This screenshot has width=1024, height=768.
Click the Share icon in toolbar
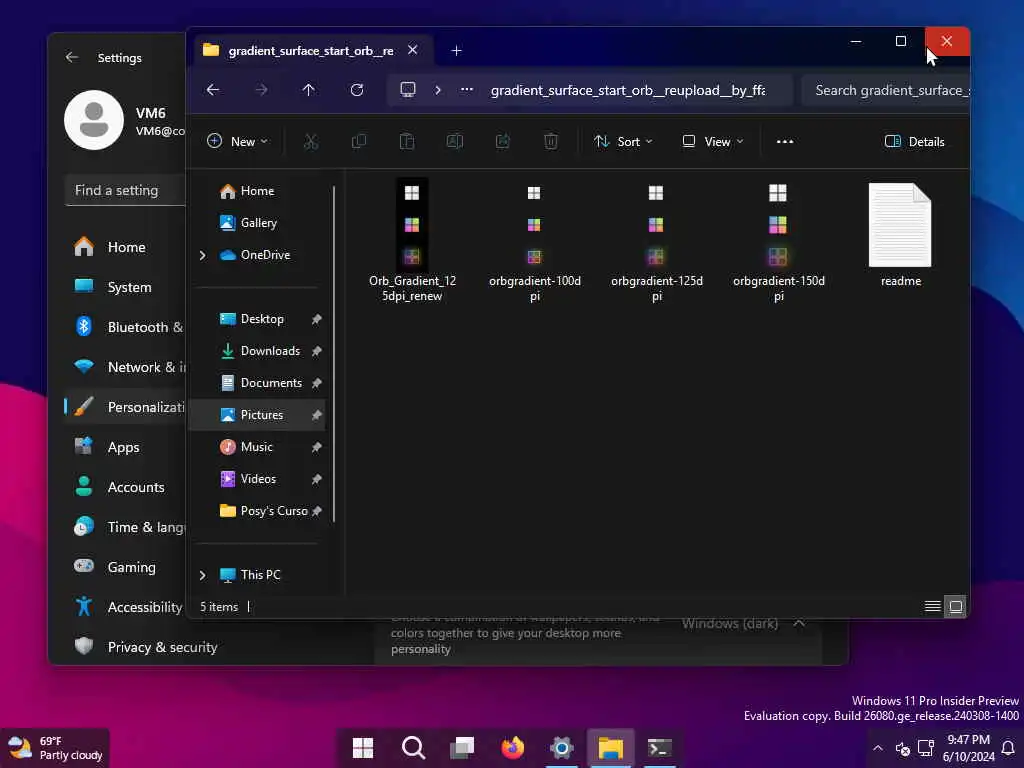click(502, 141)
